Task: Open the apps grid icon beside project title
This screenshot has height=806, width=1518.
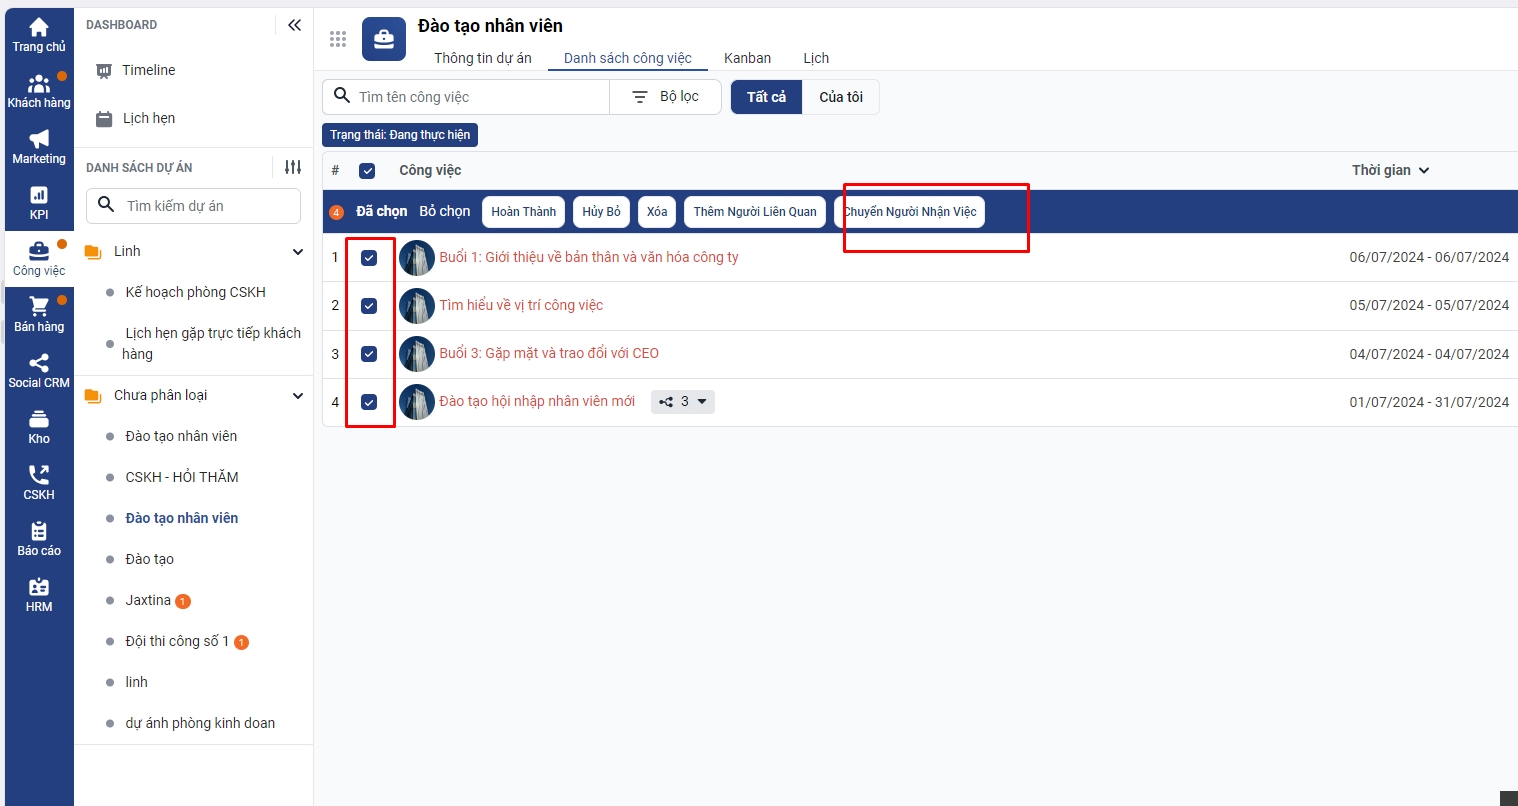Action: 338,39
